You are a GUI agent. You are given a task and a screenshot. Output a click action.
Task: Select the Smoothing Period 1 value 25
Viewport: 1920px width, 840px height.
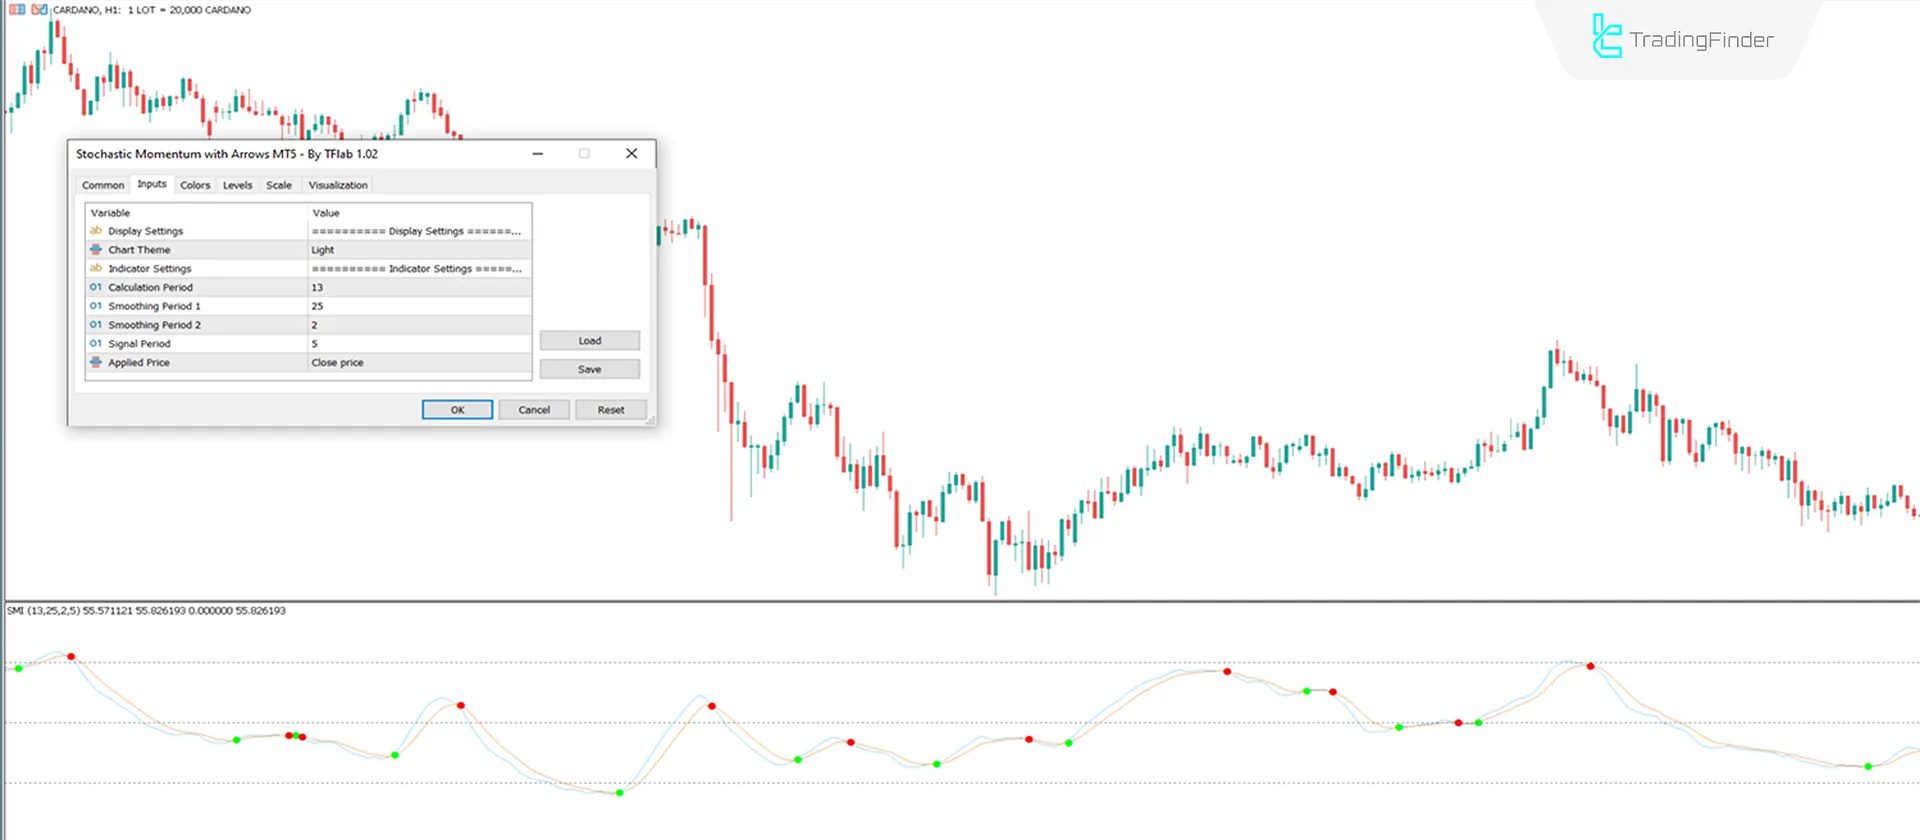[419, 307]
